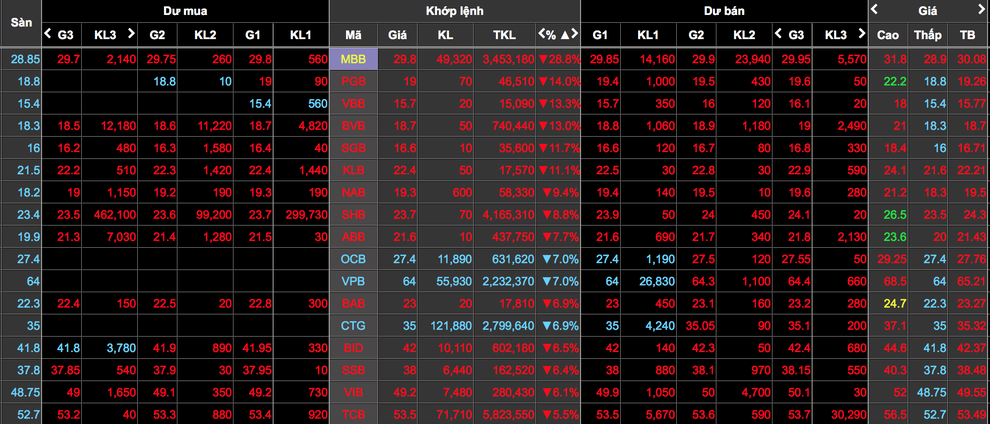The height and width of the screenshot is (424, 990).
Task: Click the Thấp column header
Action: 927,35
